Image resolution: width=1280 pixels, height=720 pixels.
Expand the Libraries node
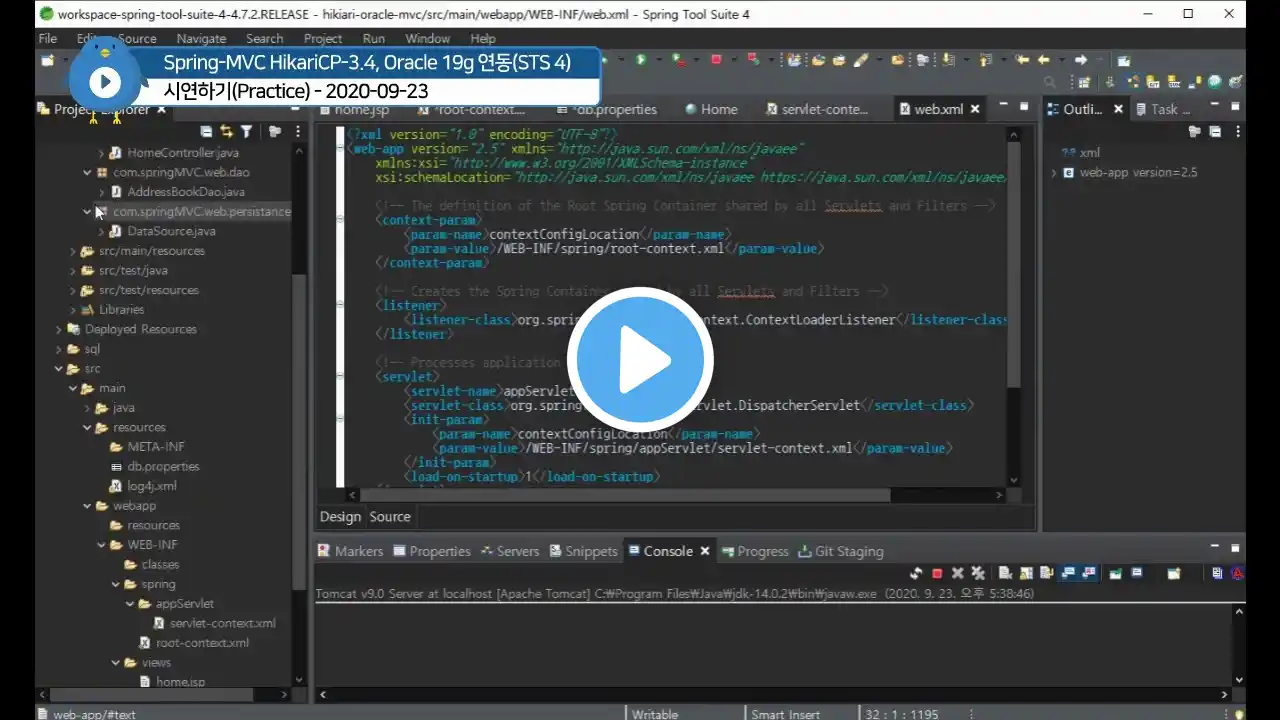click(73, 310)
